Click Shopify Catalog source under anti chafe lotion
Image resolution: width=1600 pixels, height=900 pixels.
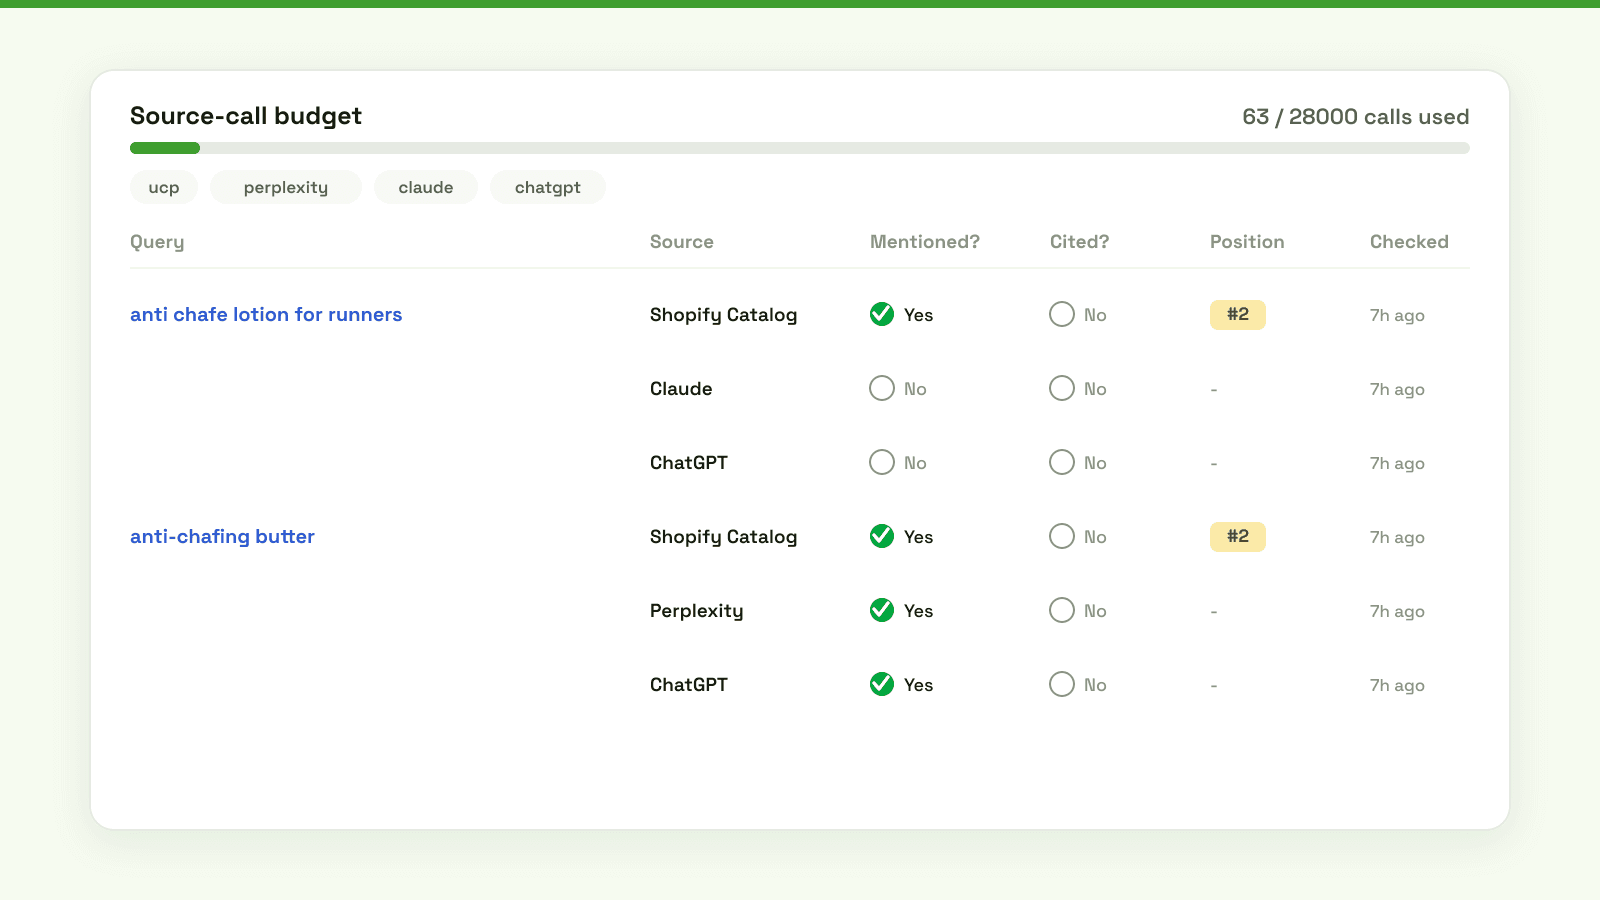(724, 315)
